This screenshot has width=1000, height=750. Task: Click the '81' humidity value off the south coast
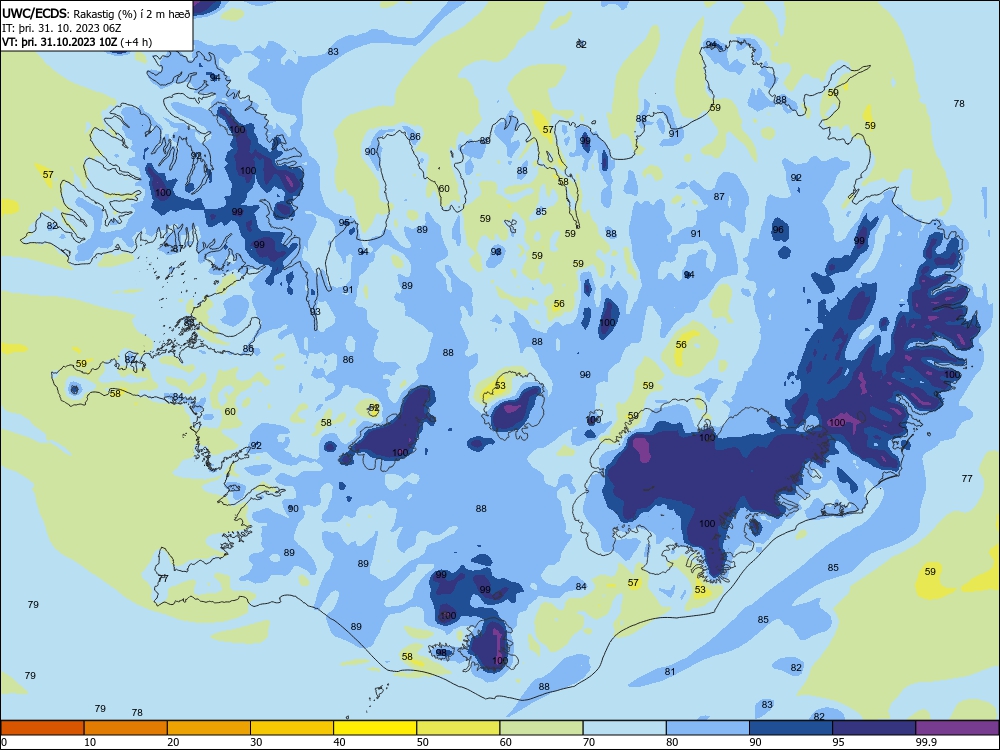click(670, 672)
